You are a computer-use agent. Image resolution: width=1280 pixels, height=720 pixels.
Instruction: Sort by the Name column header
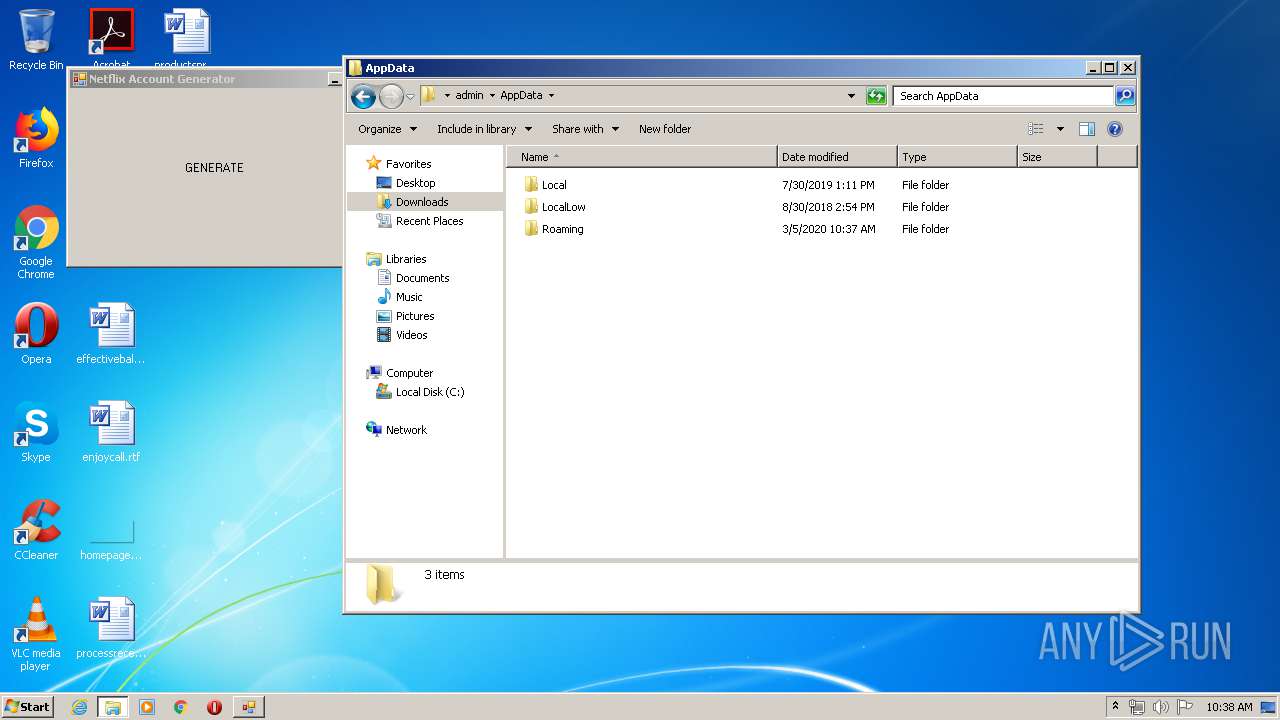click(642, 157)
